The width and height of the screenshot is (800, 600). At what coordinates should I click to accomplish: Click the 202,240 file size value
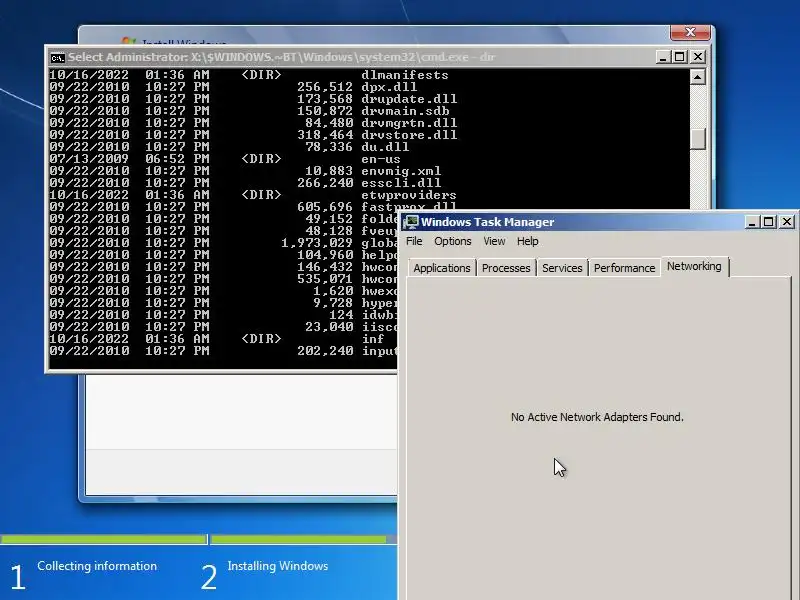click(x=325, y=351)
